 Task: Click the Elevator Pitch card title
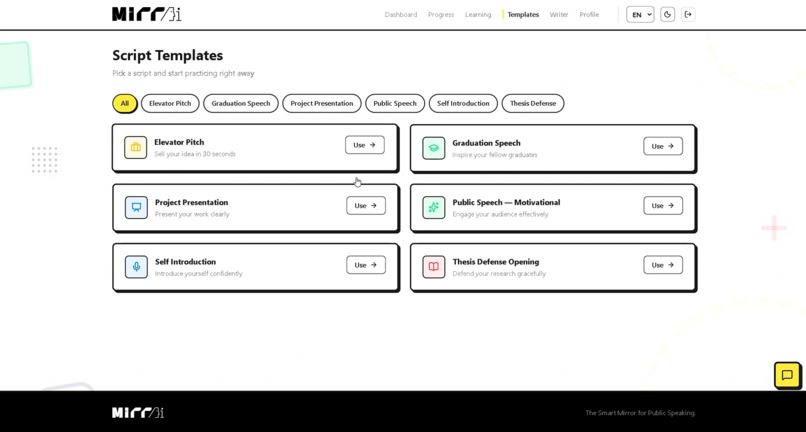(179, 142)
